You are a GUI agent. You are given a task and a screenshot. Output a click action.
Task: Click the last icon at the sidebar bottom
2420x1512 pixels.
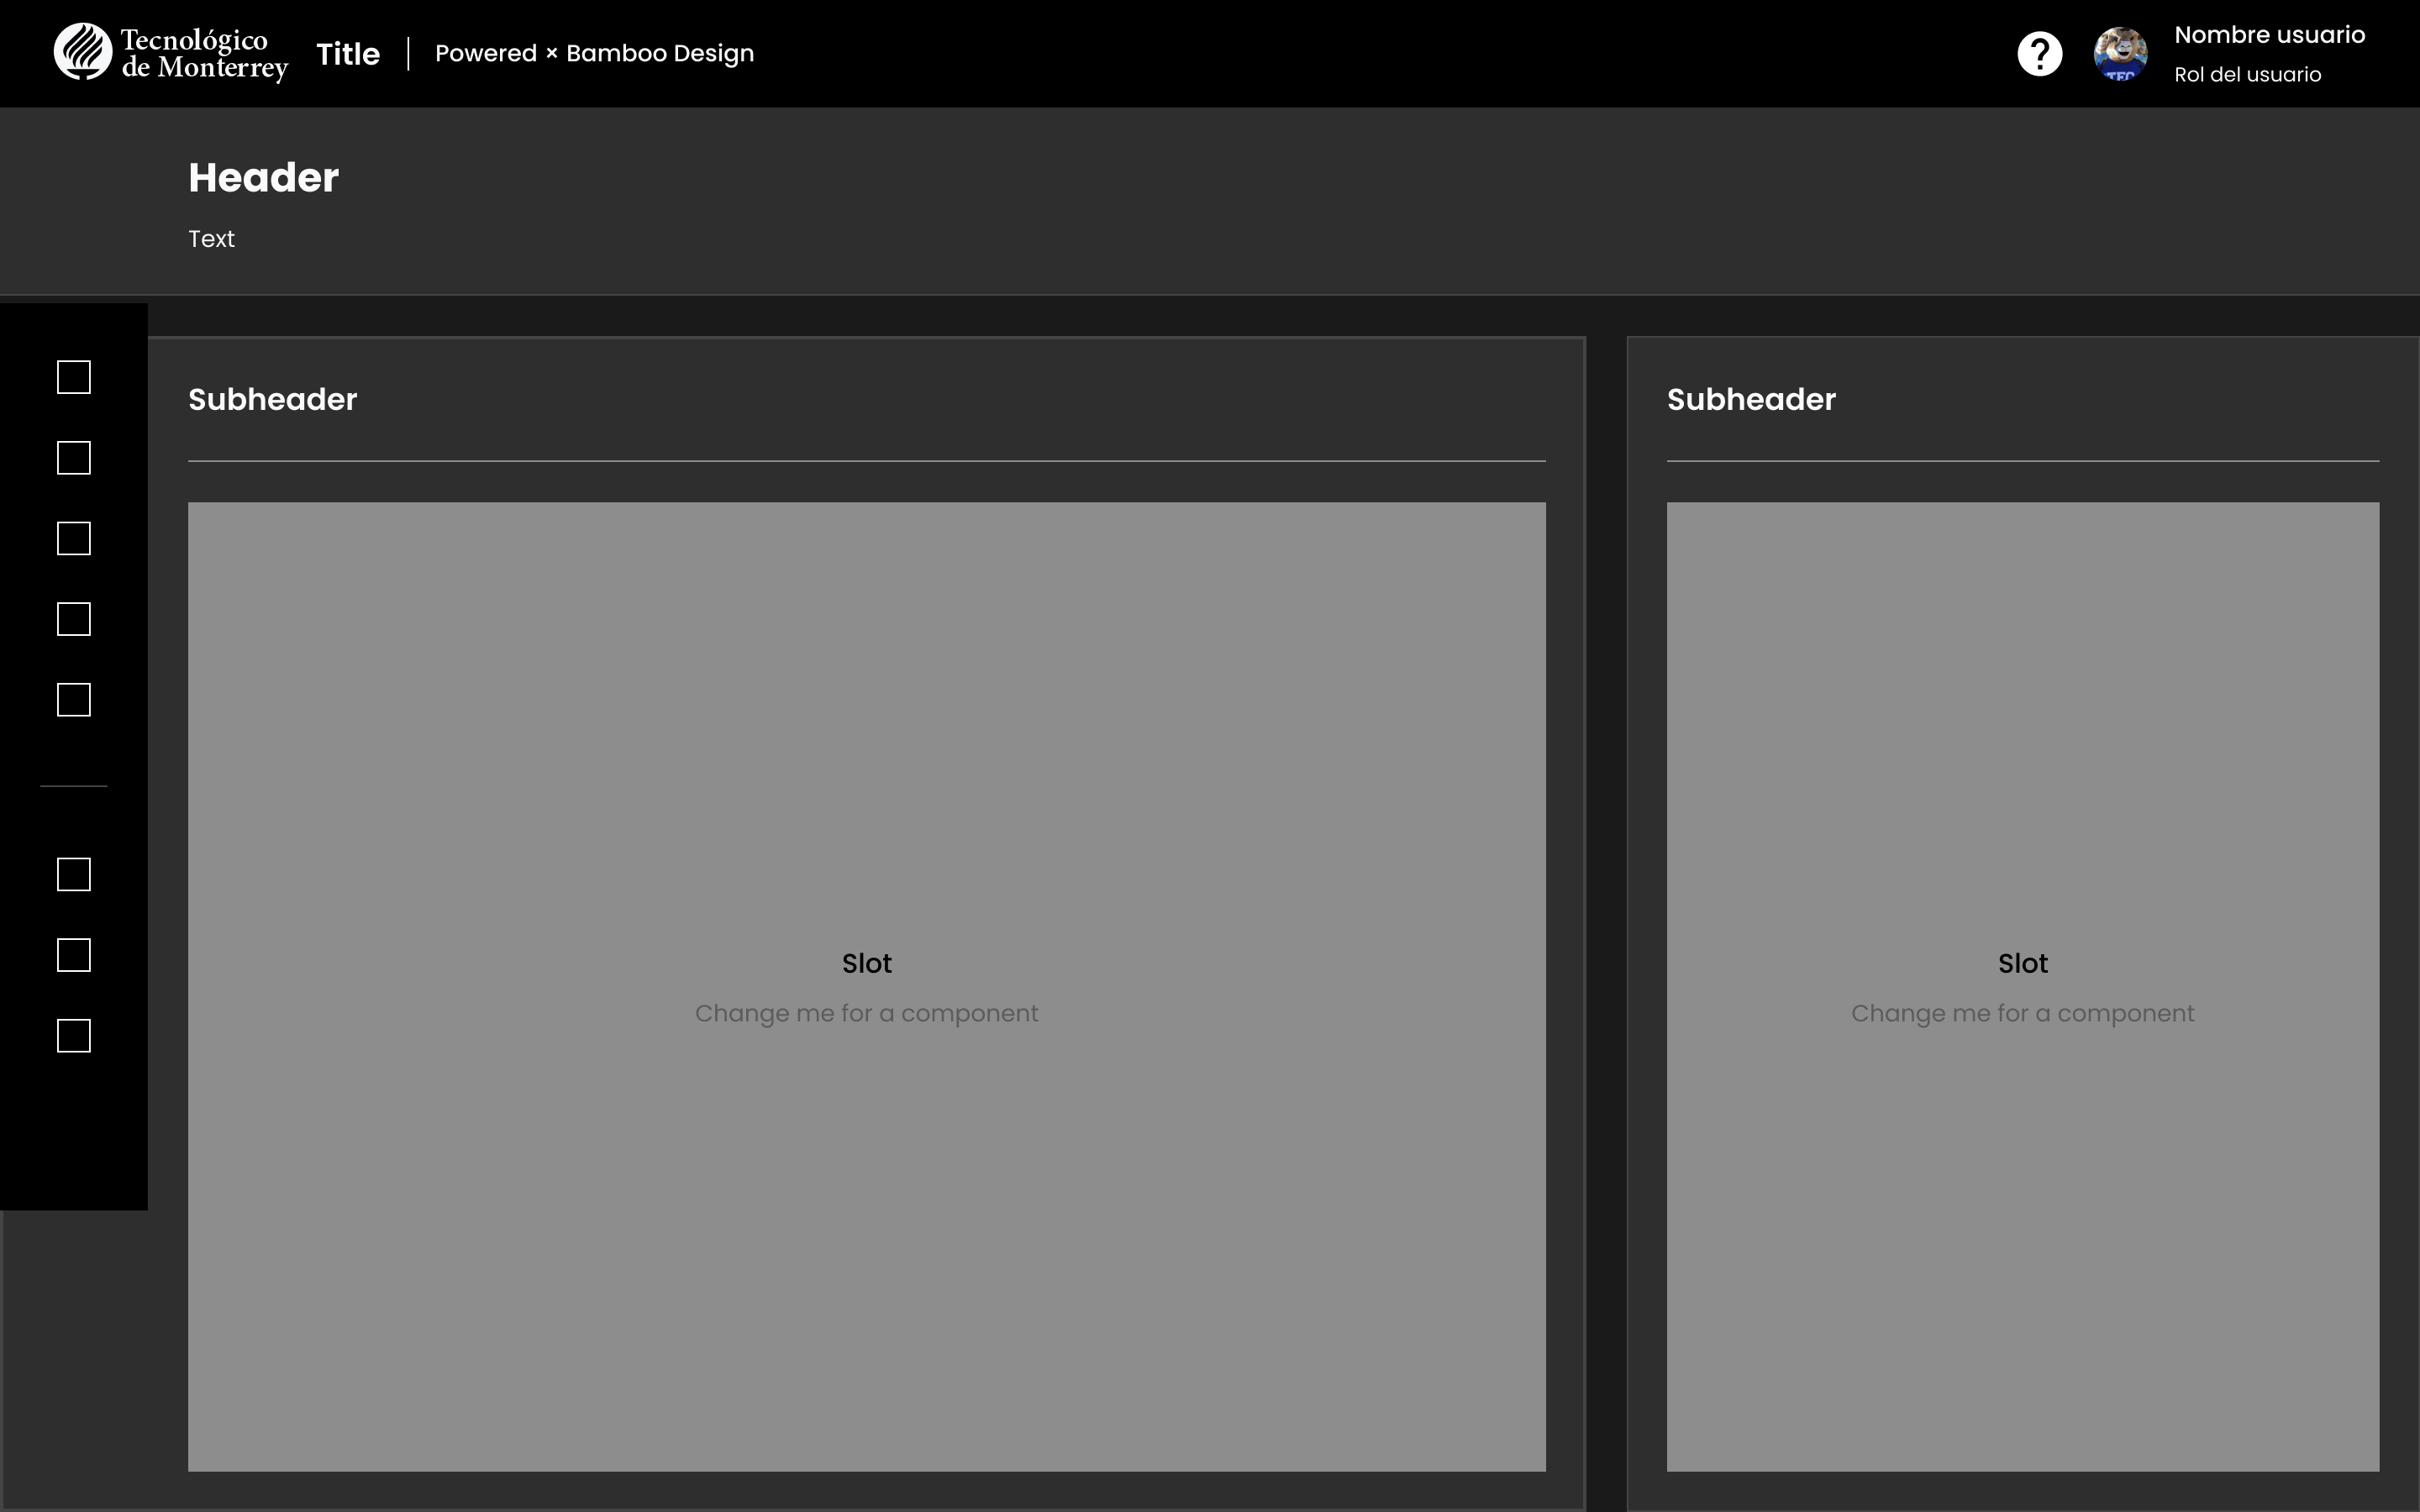click(74, 1036)
